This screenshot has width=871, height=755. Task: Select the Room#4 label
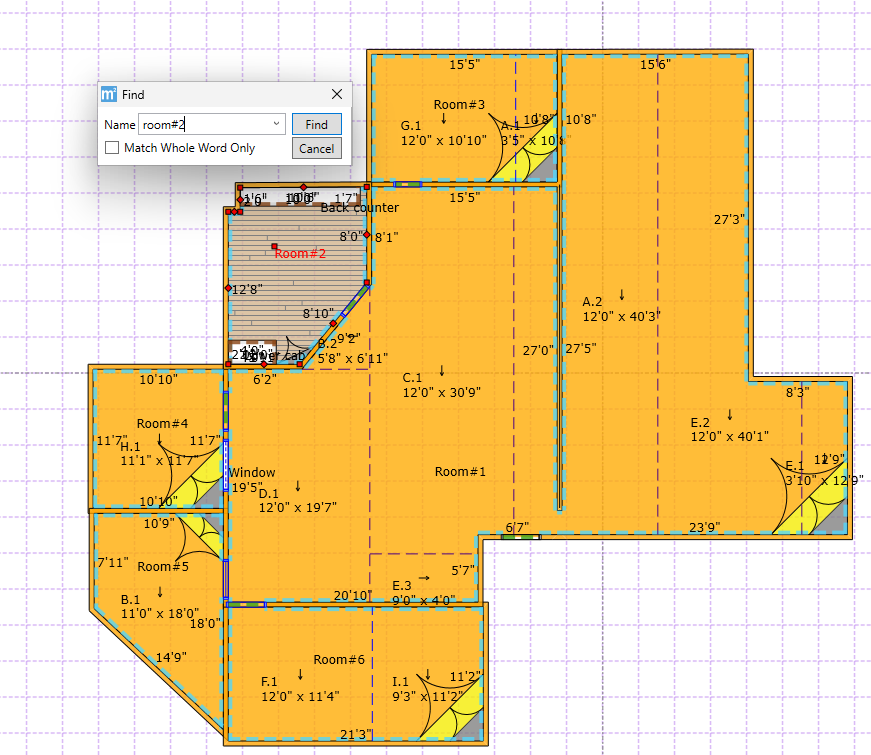click(x=162, y=423)
